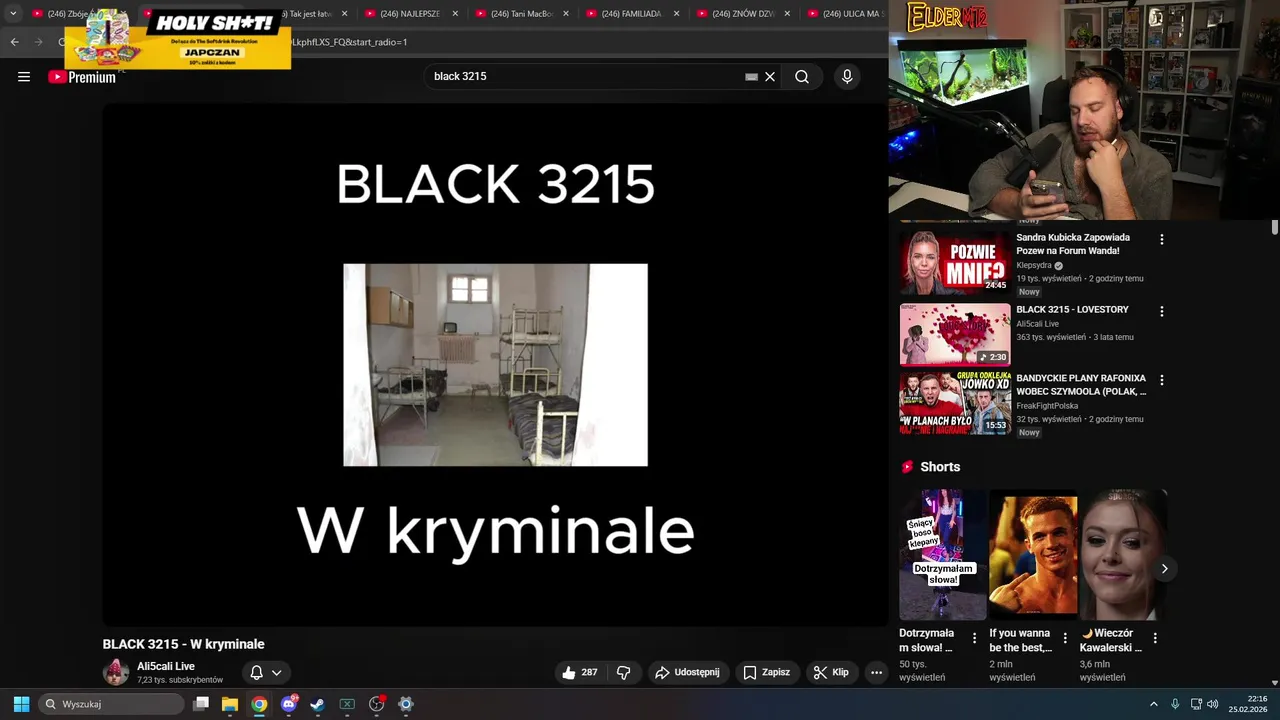This screenshot has height=720, width=1280.
Task: Open Discord from the taskbar
Action: (289, 704)
